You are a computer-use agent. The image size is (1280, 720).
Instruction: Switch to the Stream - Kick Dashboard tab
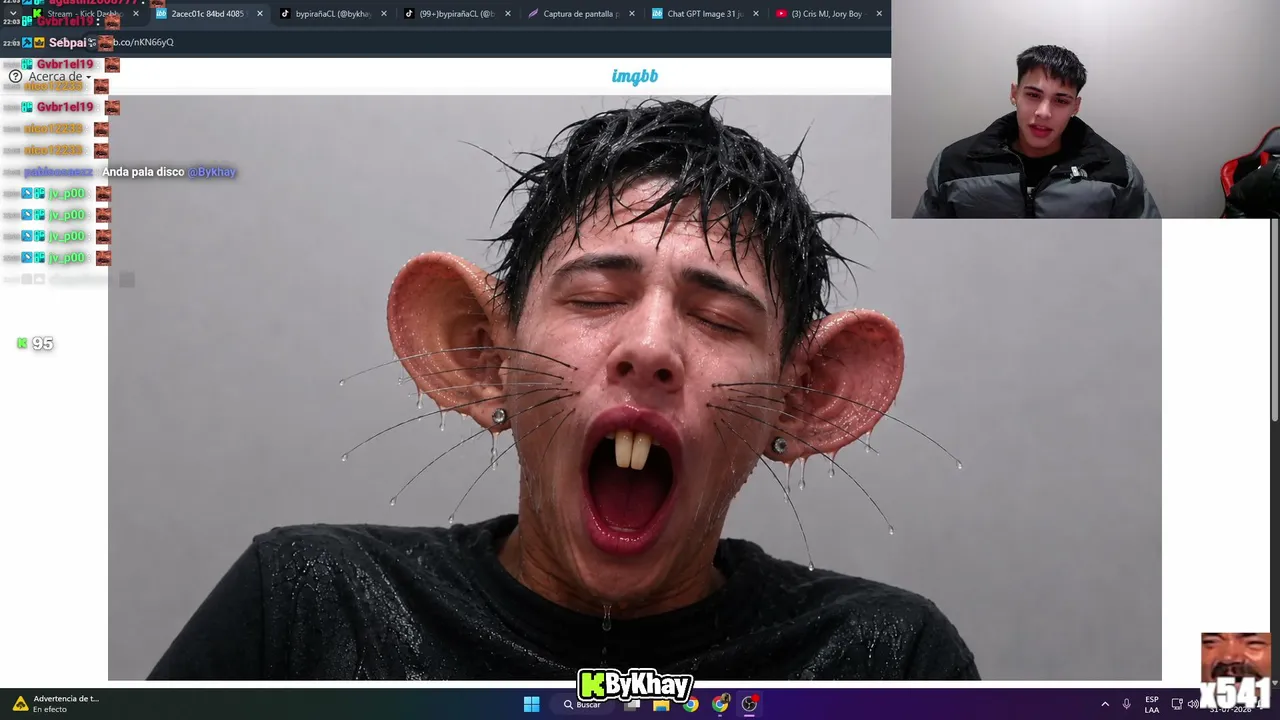click(85, 14)
